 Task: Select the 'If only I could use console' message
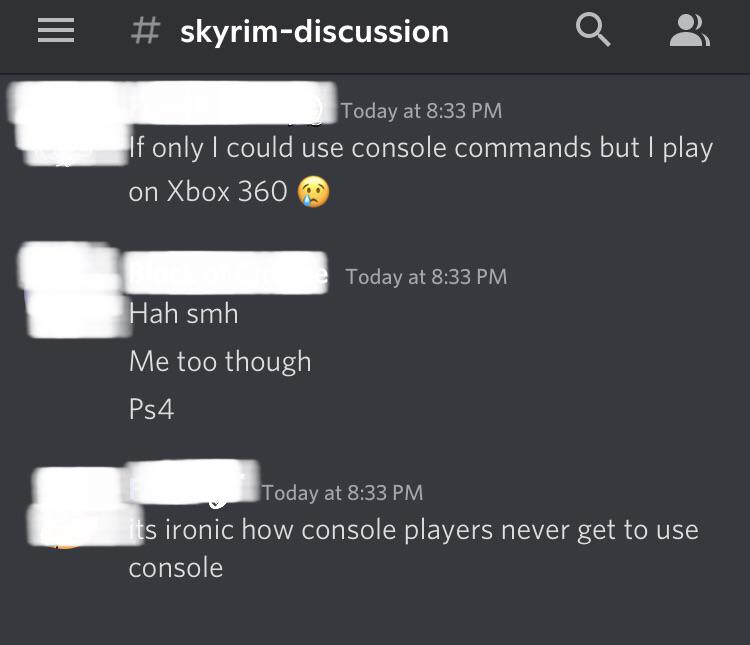click(421, 170)
